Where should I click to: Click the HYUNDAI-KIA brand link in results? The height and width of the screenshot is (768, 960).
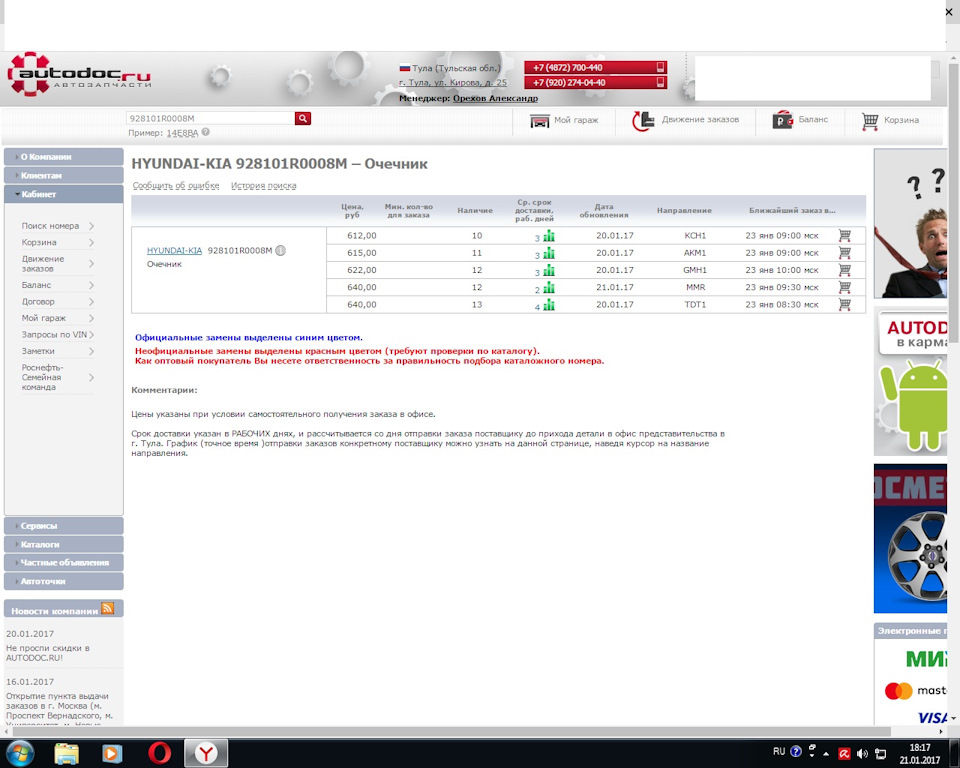tap(174, 250)
